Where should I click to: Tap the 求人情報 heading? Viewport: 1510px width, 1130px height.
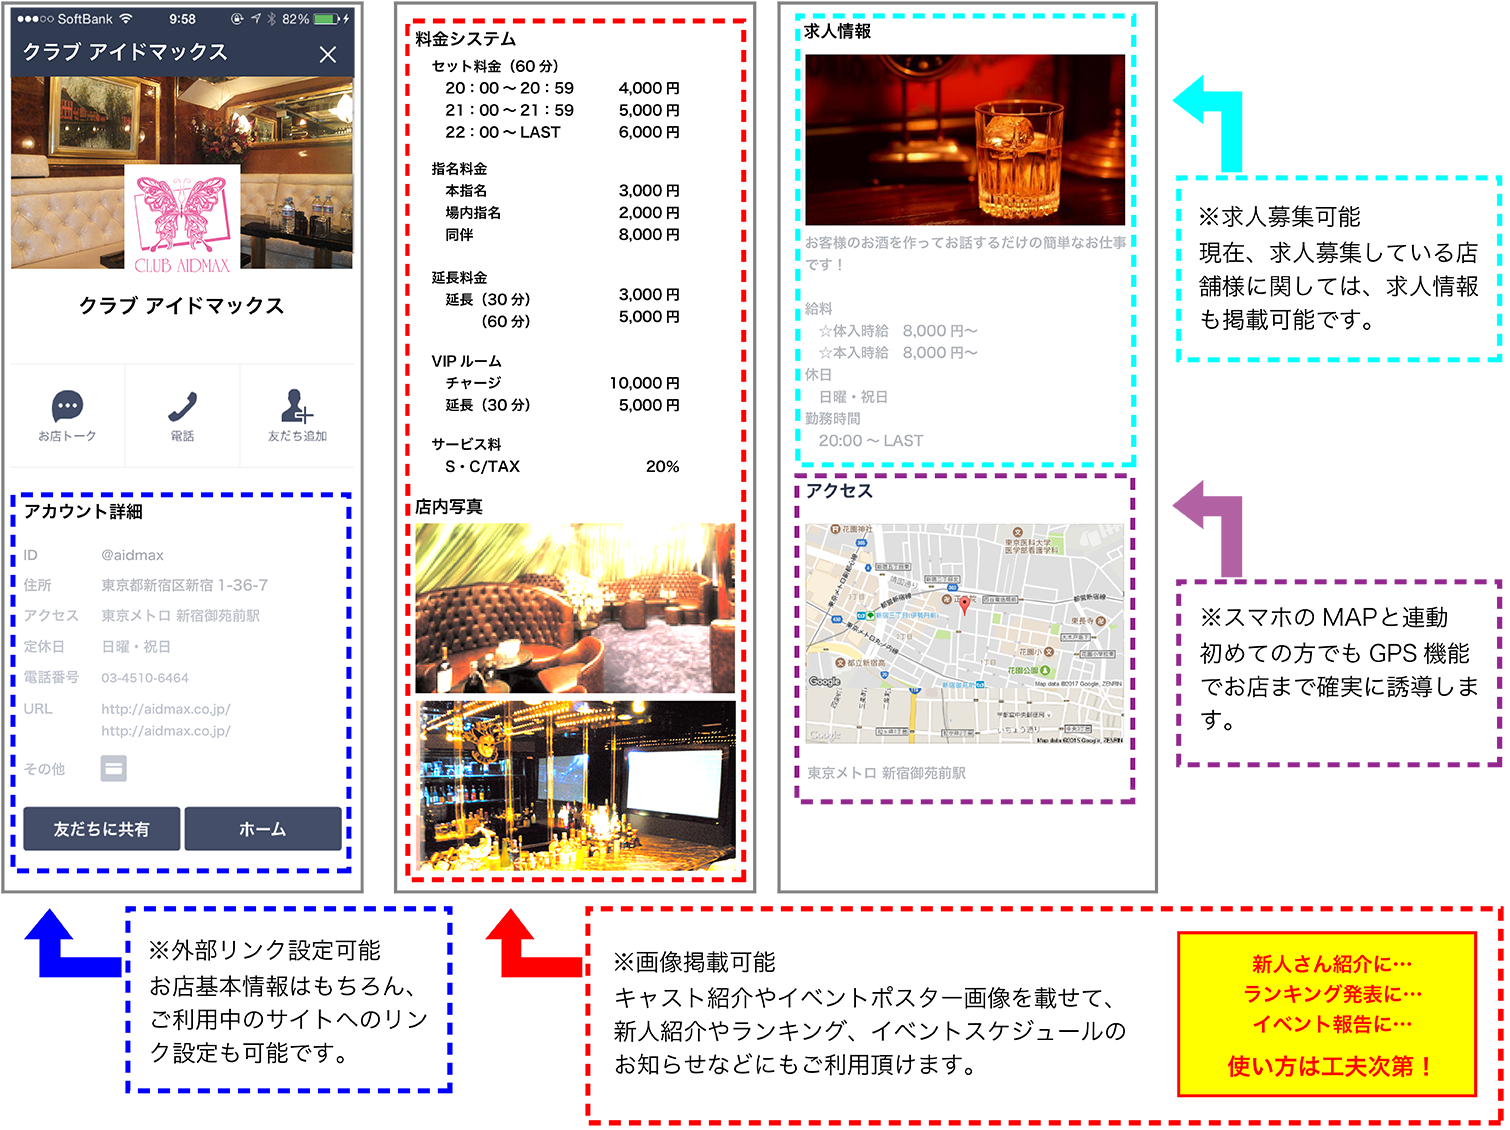click(838, 31)
